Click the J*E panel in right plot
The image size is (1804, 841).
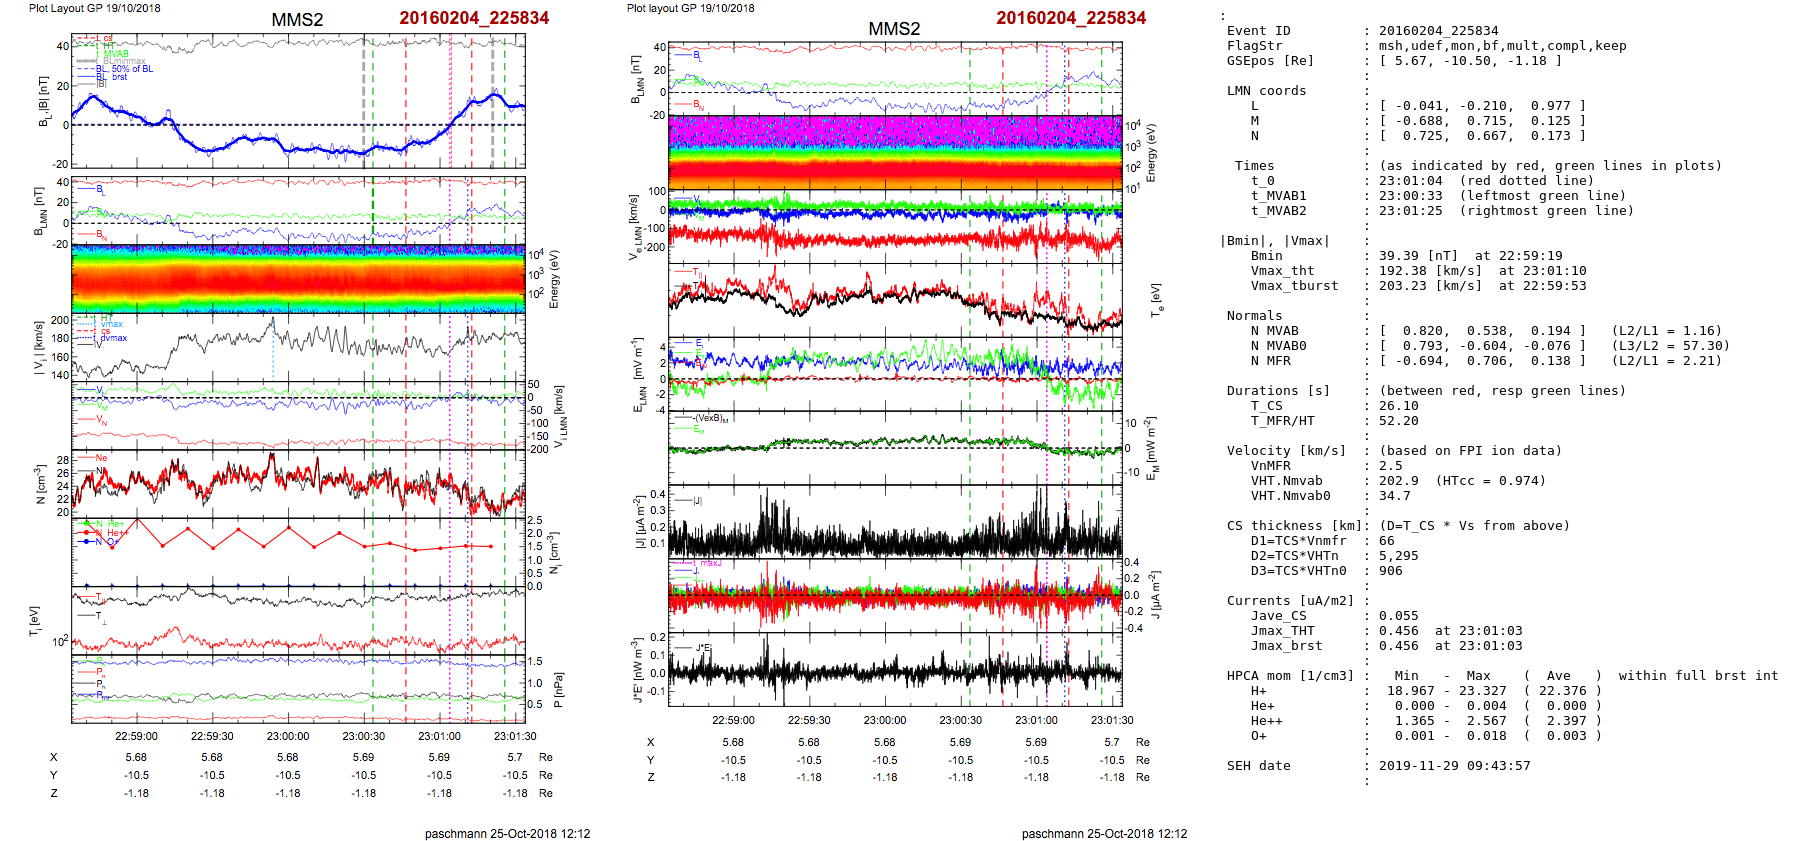[x=894, y=668]
